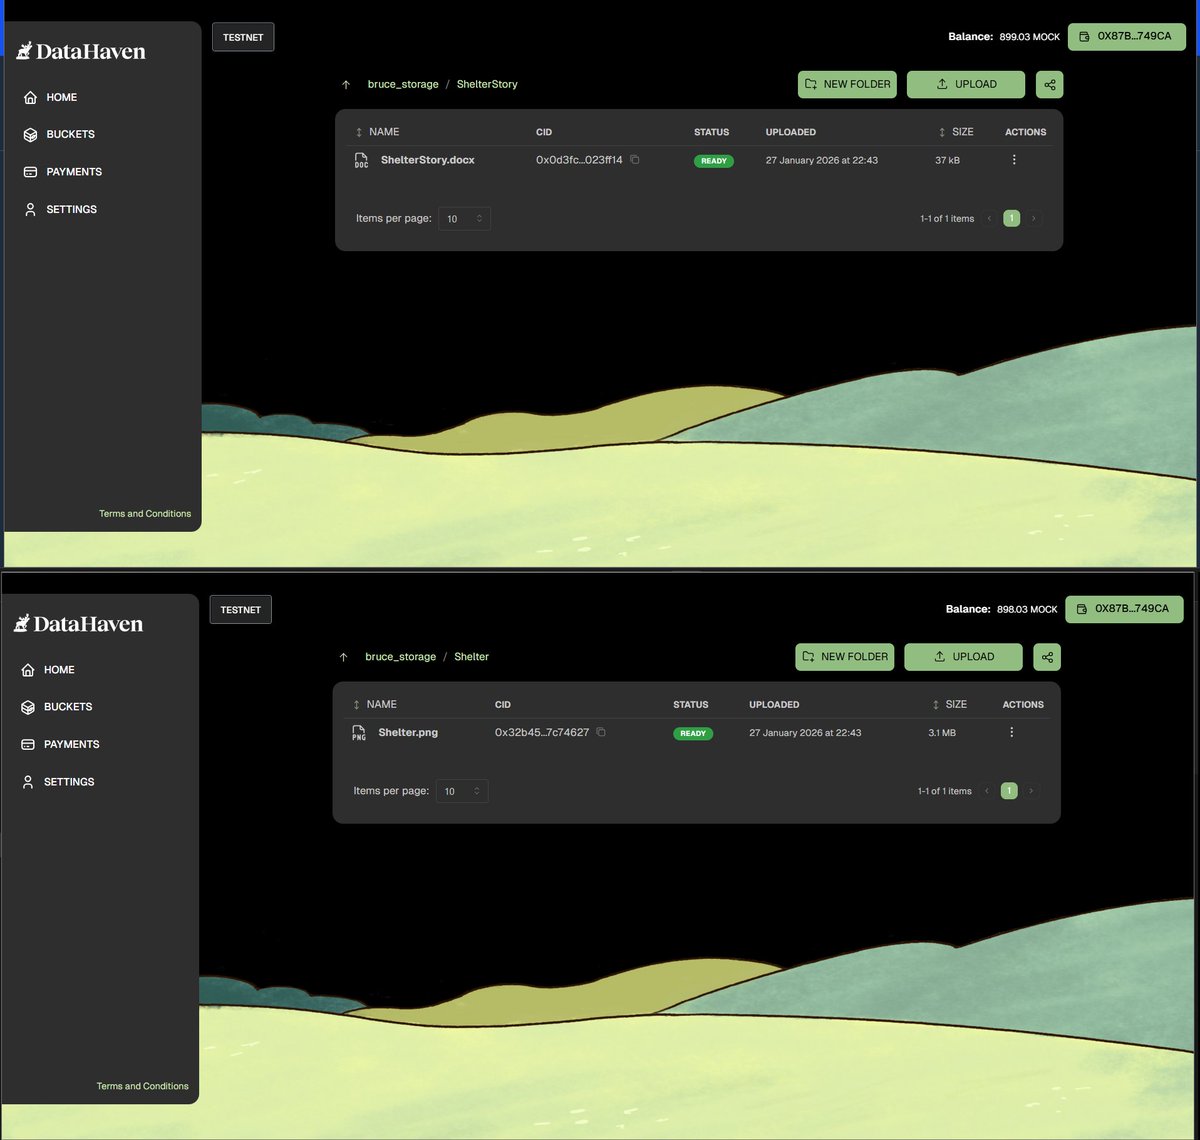Go up one level from the ShelterStory folder
The image size is (1200, 1140).
[x=346, y=85]
